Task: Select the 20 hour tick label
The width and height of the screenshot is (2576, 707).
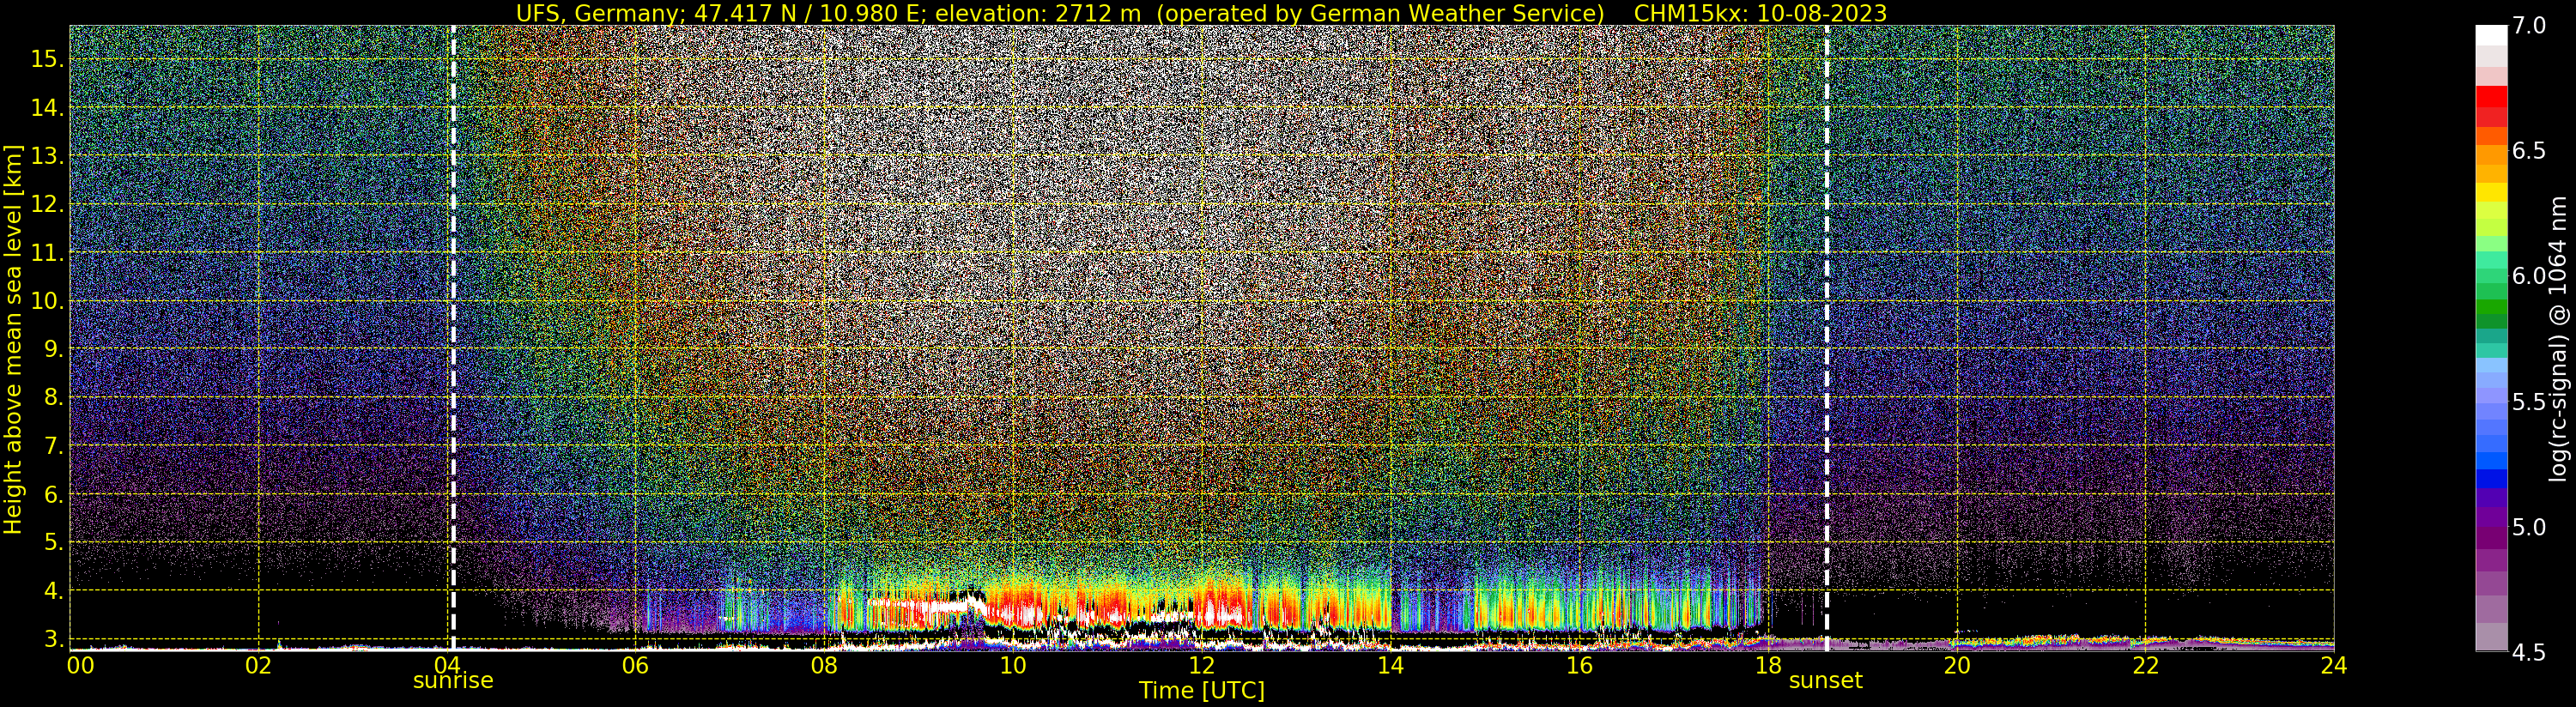Action: coord(1956,665)
